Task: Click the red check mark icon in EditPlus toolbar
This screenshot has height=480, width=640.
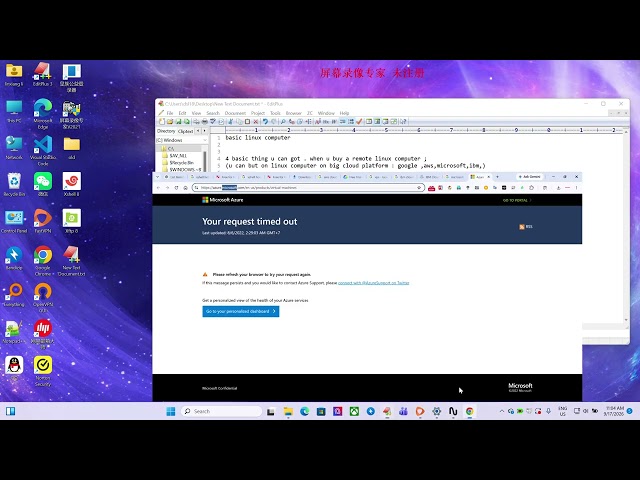Action: [359, 122]
